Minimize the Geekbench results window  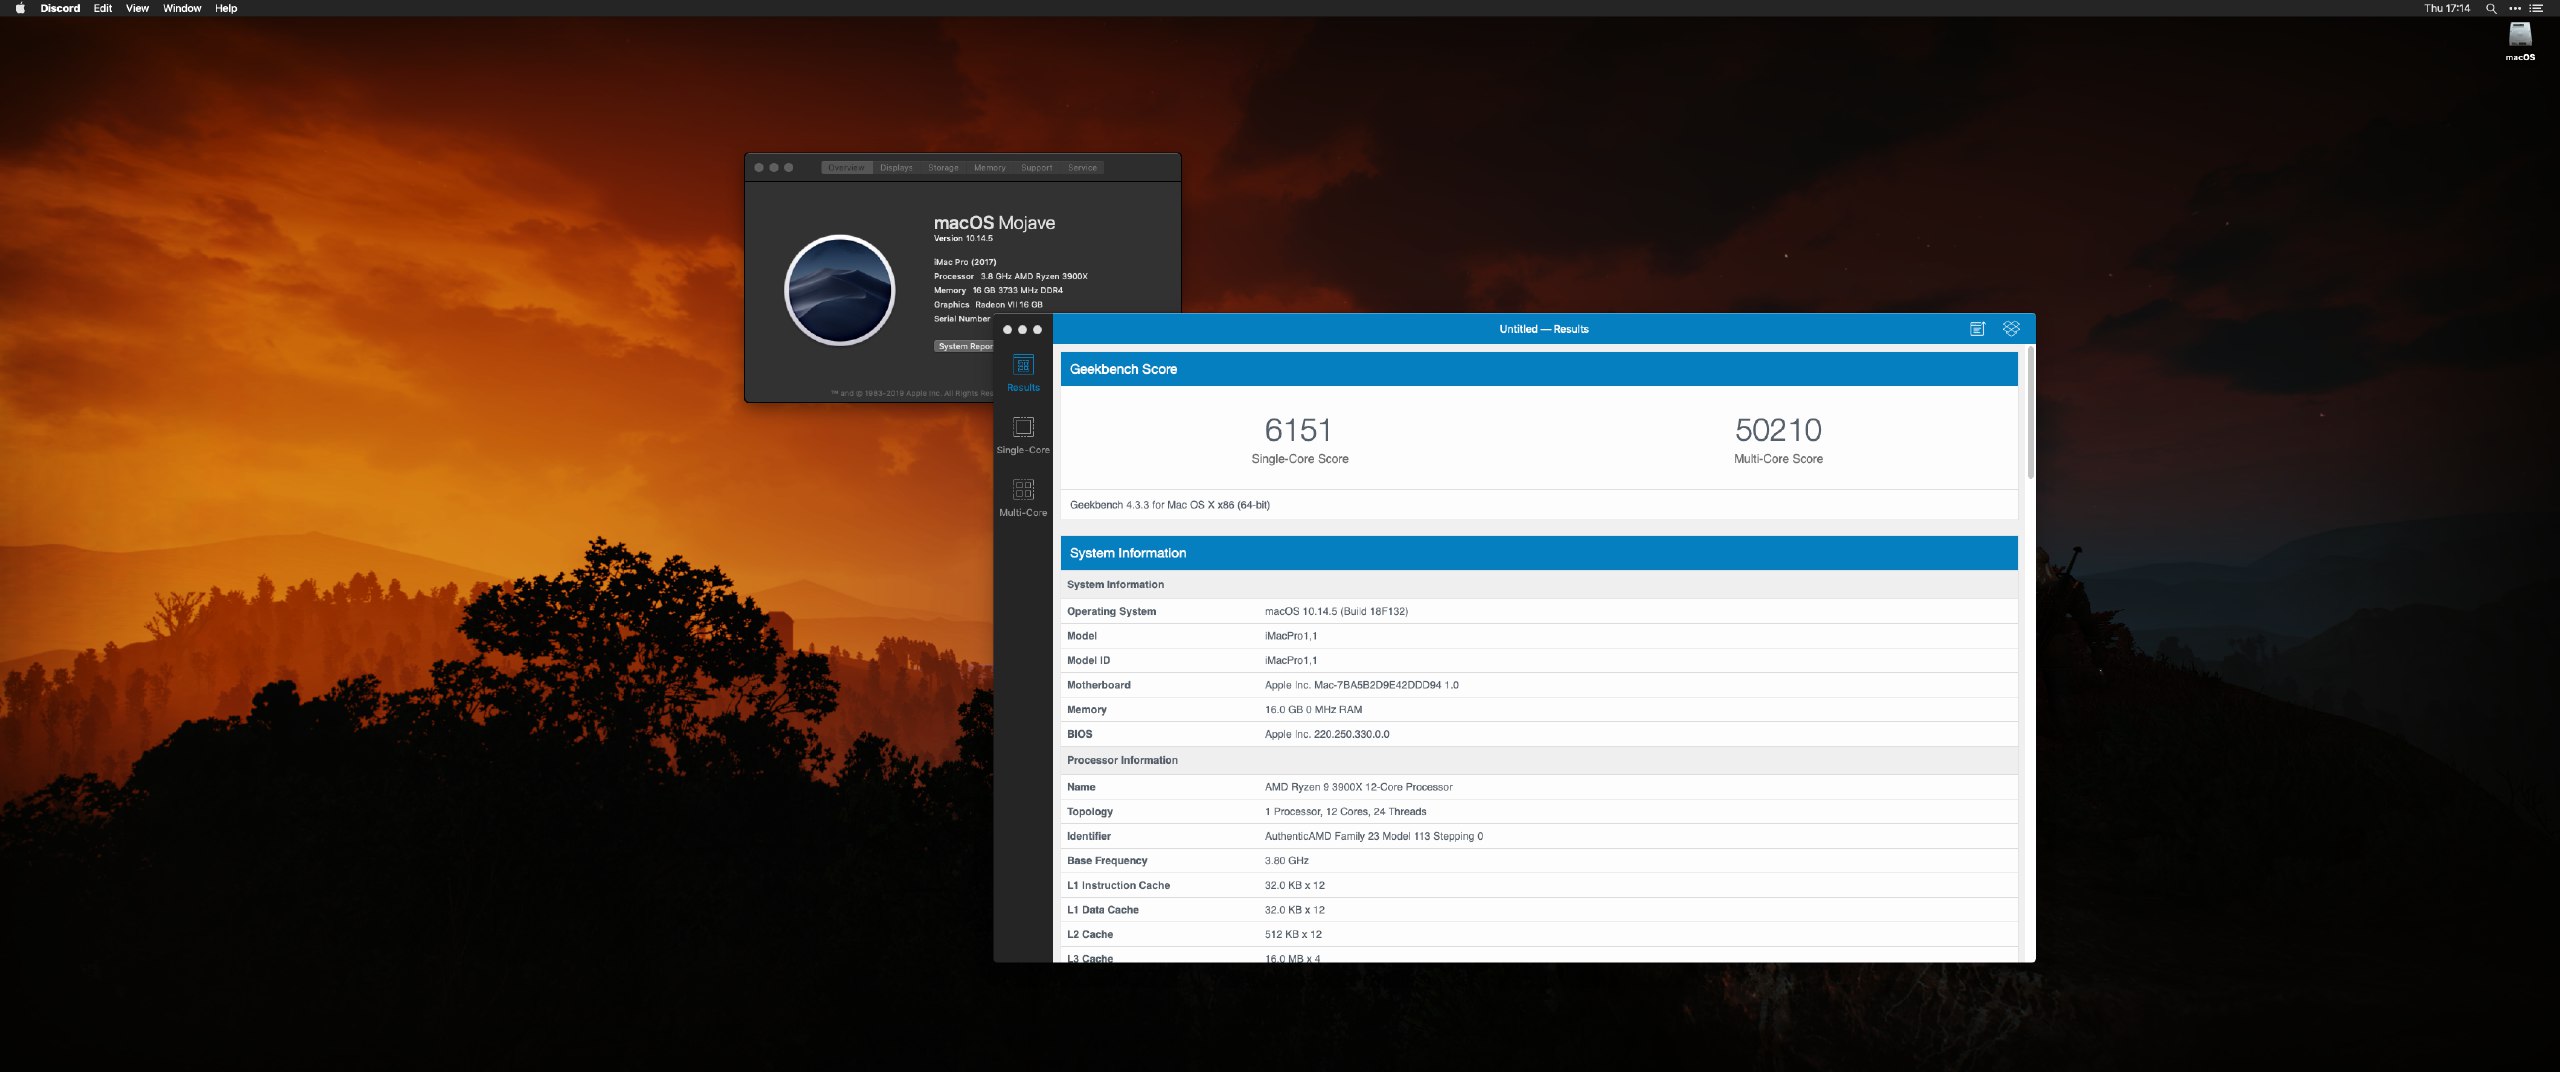click(1022, 329)
